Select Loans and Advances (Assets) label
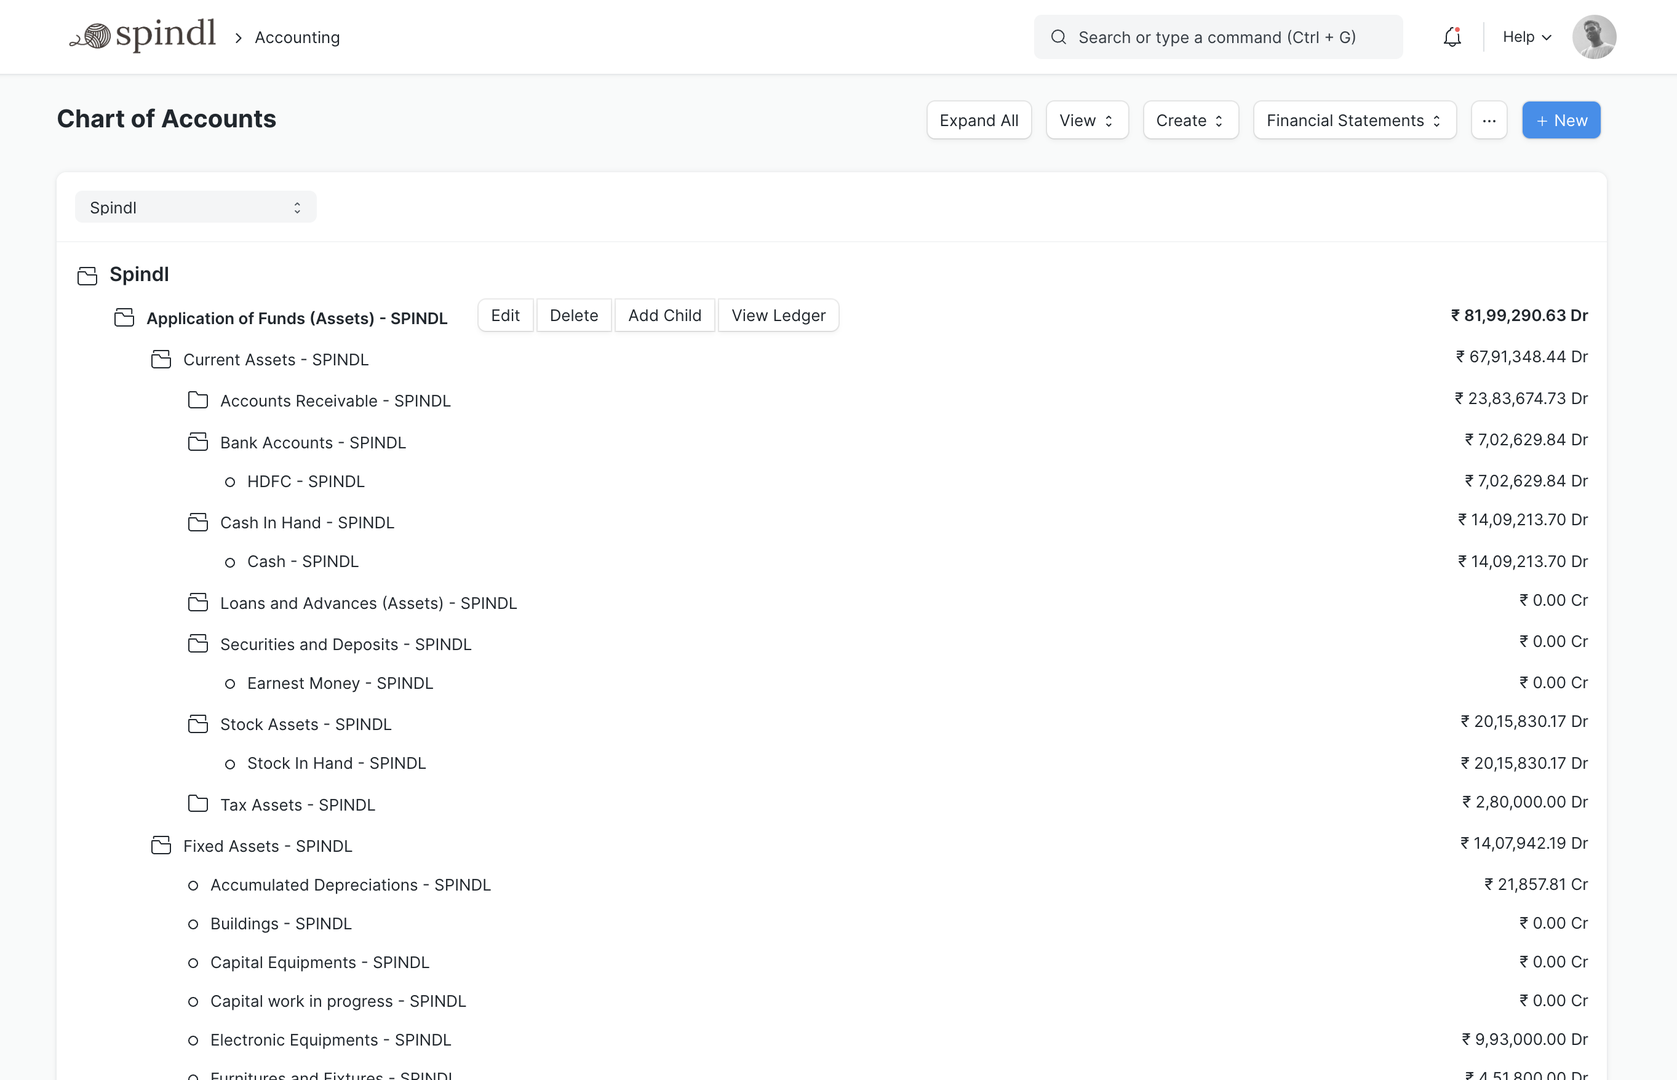The height and width of the screenshot is (1080, 1677). (x=369, y=604)
